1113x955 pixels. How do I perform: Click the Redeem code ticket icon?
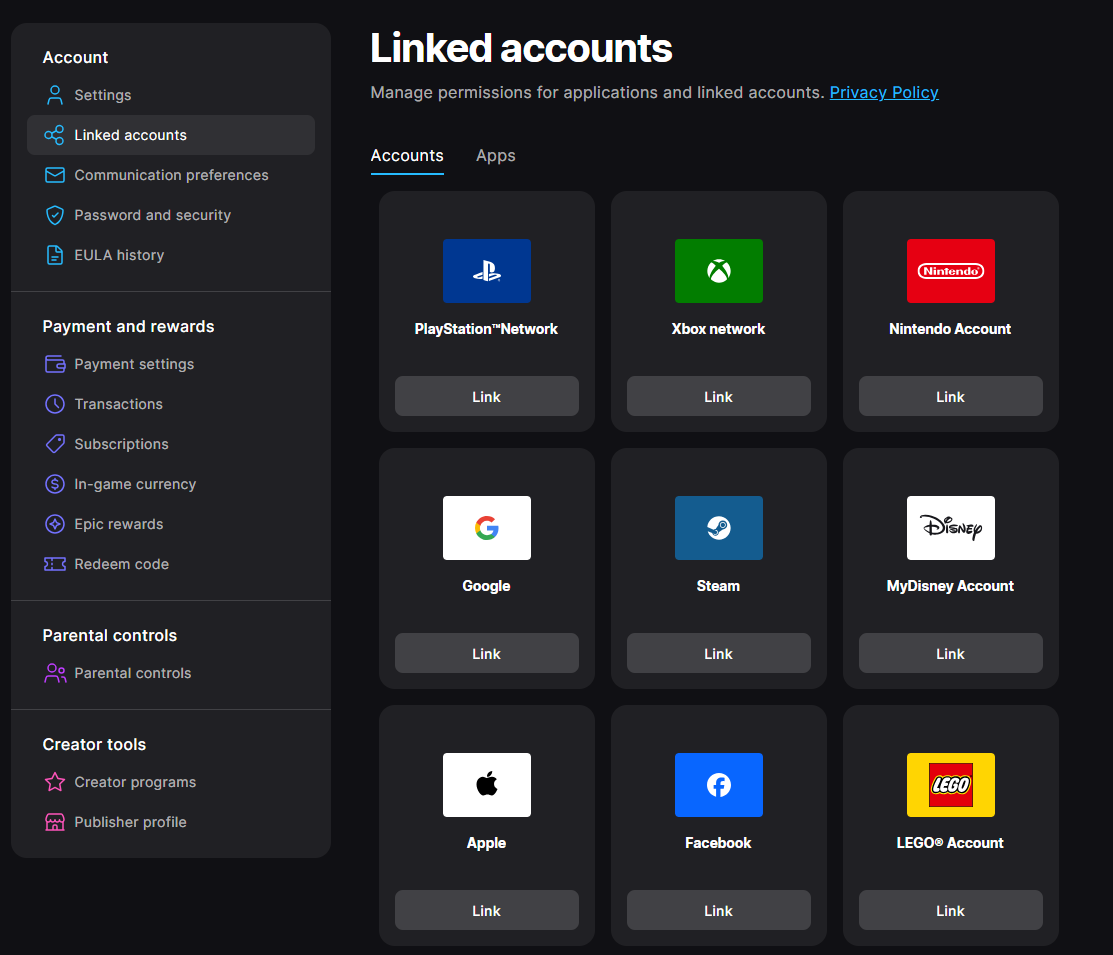click(x=55, y=564)
